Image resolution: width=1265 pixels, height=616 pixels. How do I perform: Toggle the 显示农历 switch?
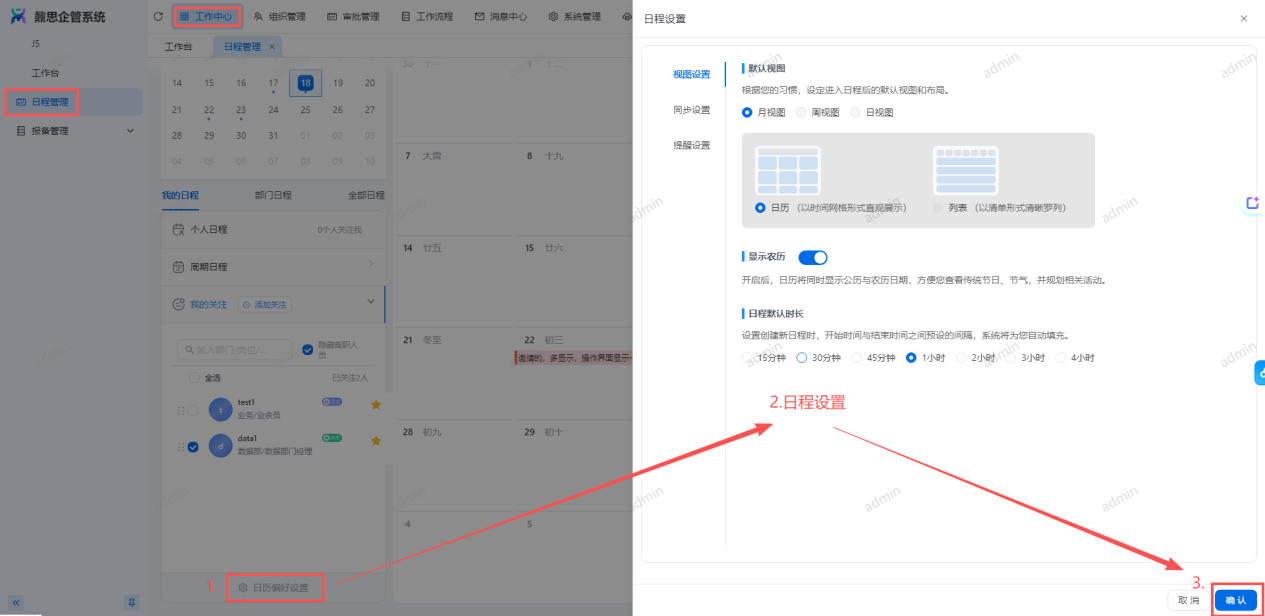pyautogui.click(x=813, y=257)
